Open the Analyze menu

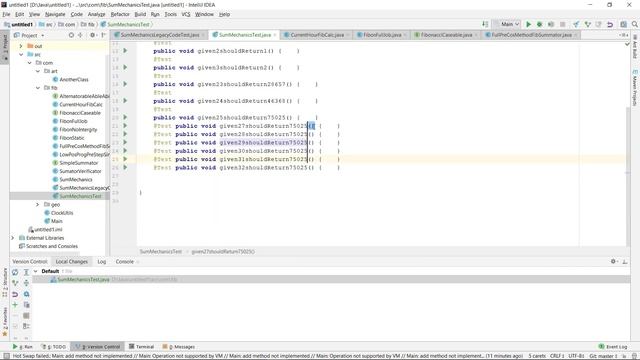click(96, 14)
